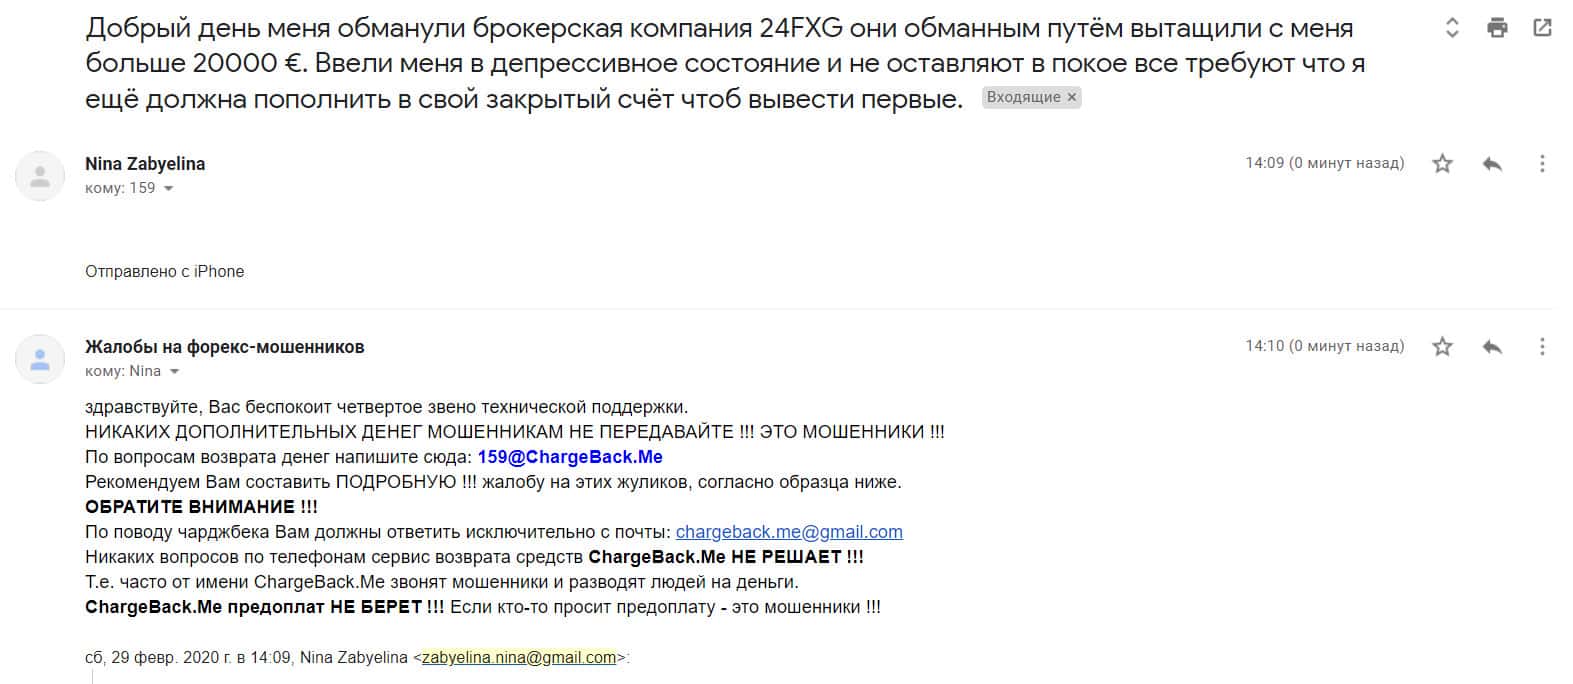Open more options for Nina's message
Viewport: 1573px width, 684px height.
coord(1542,163)
